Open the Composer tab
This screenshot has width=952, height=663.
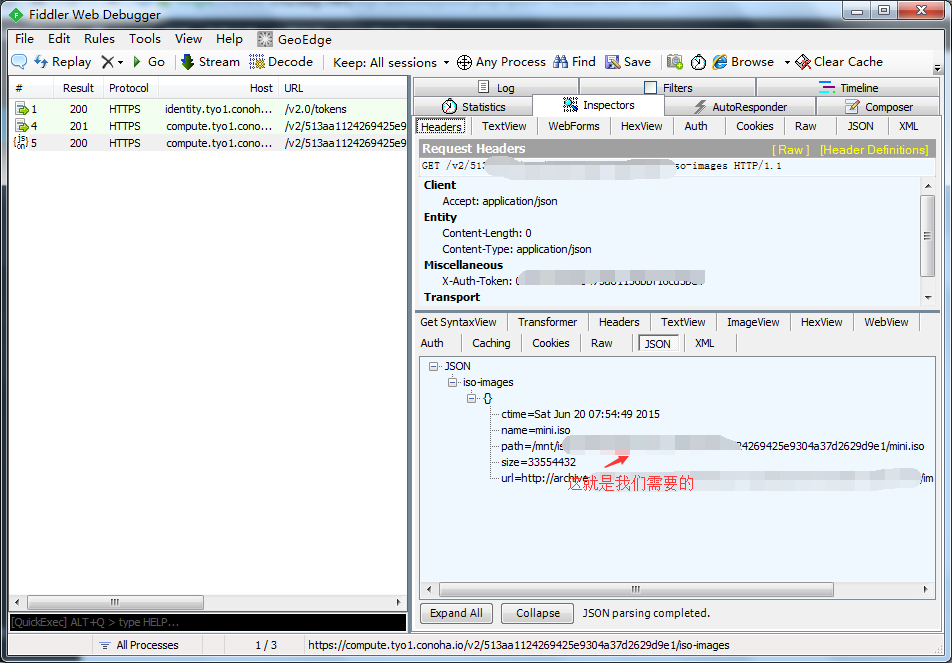(878, 107)
